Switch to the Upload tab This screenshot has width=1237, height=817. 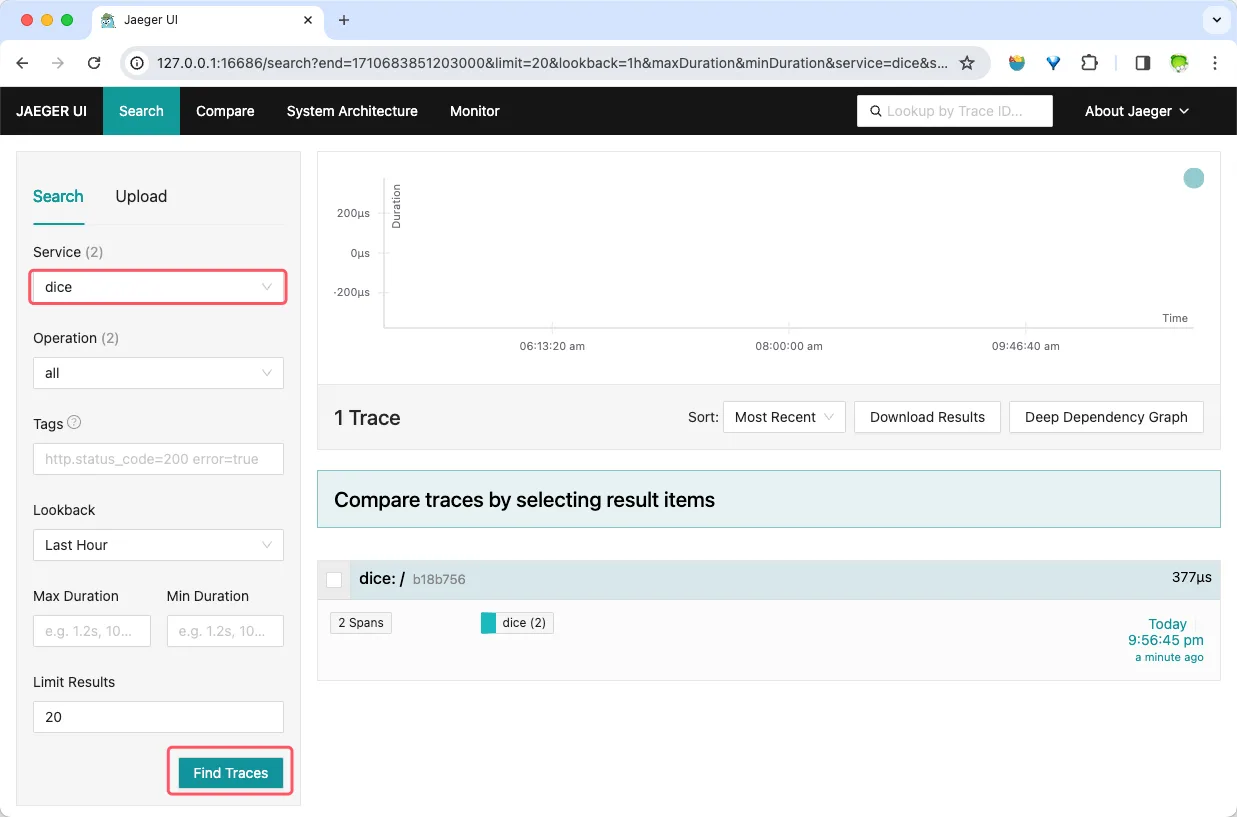[x=141, y=196]
